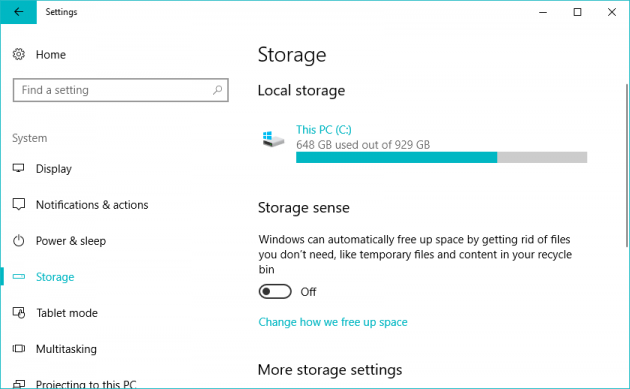Click the search magnifier icon
The image size is (630, 389).
(x=217, y=90)
